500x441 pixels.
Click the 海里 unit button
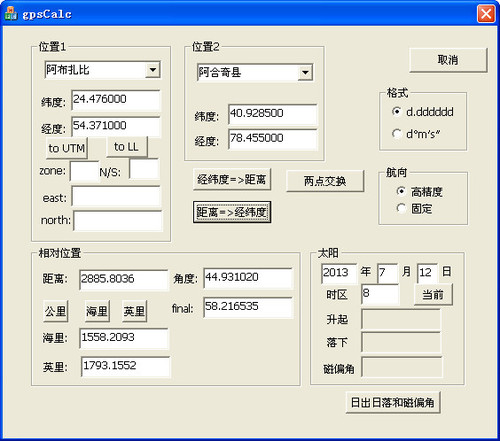pos(97,311)
